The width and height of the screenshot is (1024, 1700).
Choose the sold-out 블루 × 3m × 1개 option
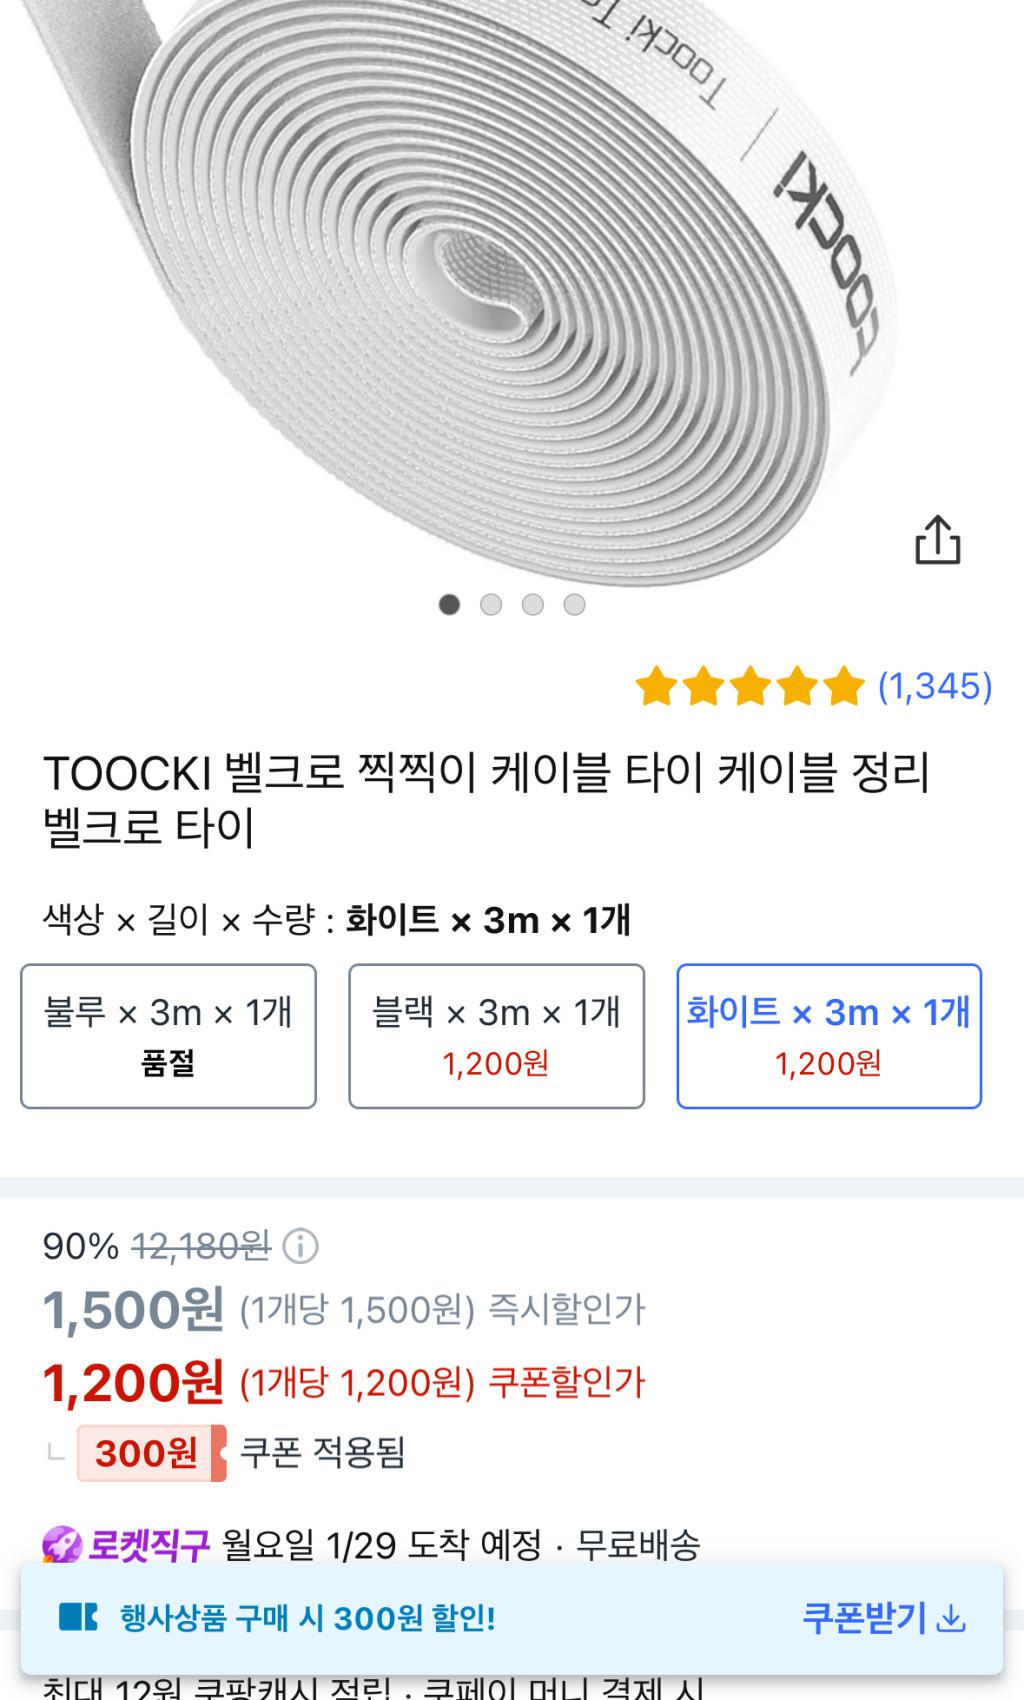[x=168, y=1036]
